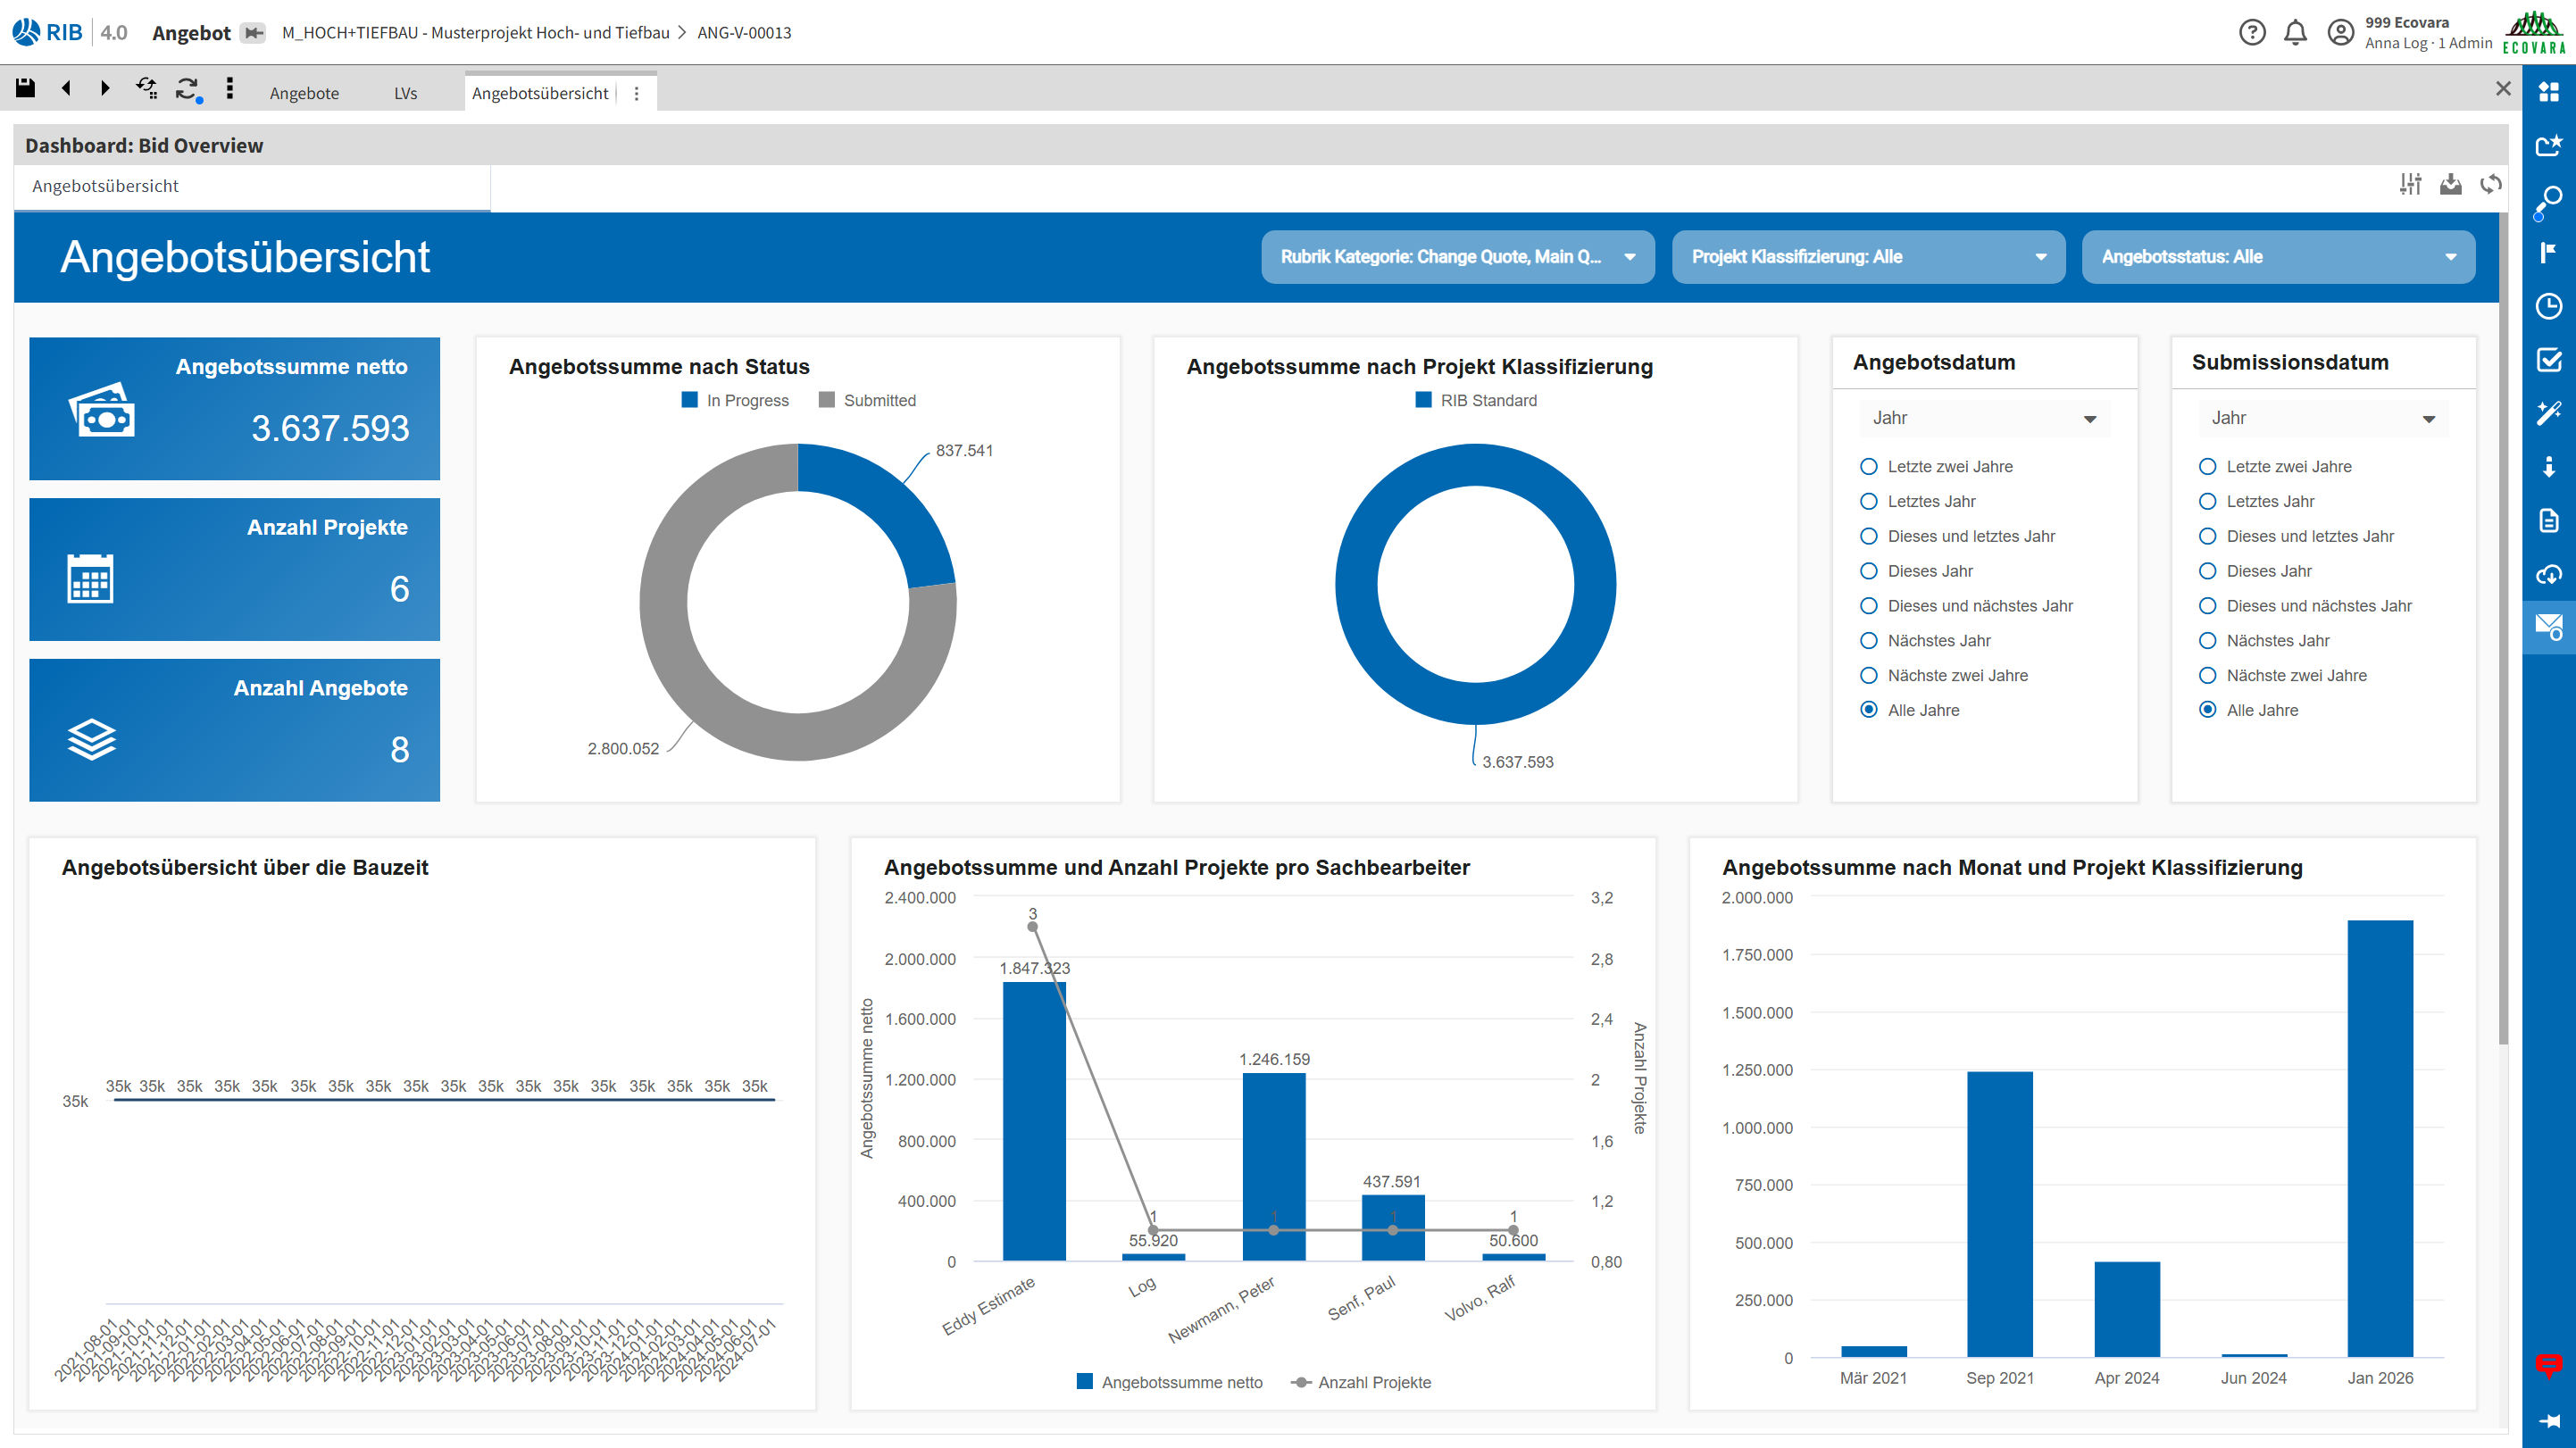The width and height of the screenshot is (2576, 1448).
Task: Click the refresh icon in toolbar
Action: point(187,88)
